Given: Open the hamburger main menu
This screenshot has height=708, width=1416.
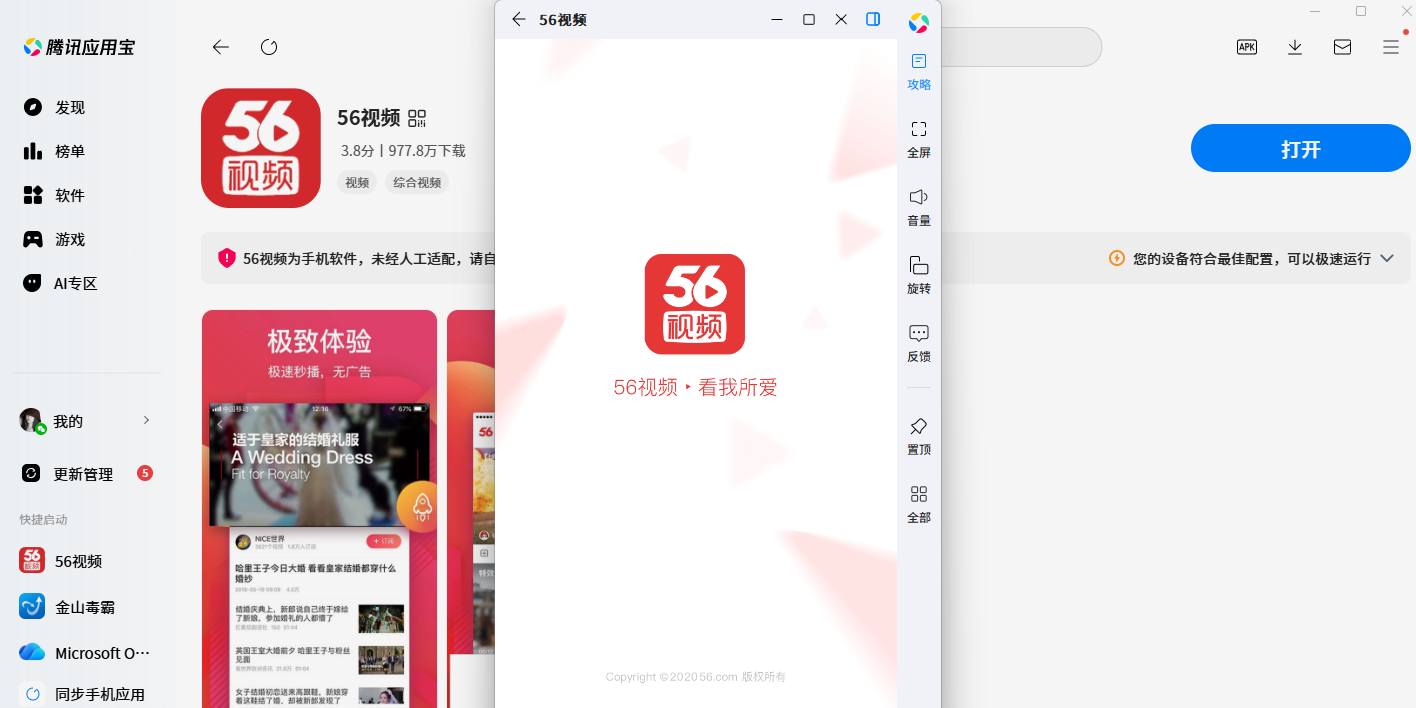Looking at the screenshot, I should 1391,47.
